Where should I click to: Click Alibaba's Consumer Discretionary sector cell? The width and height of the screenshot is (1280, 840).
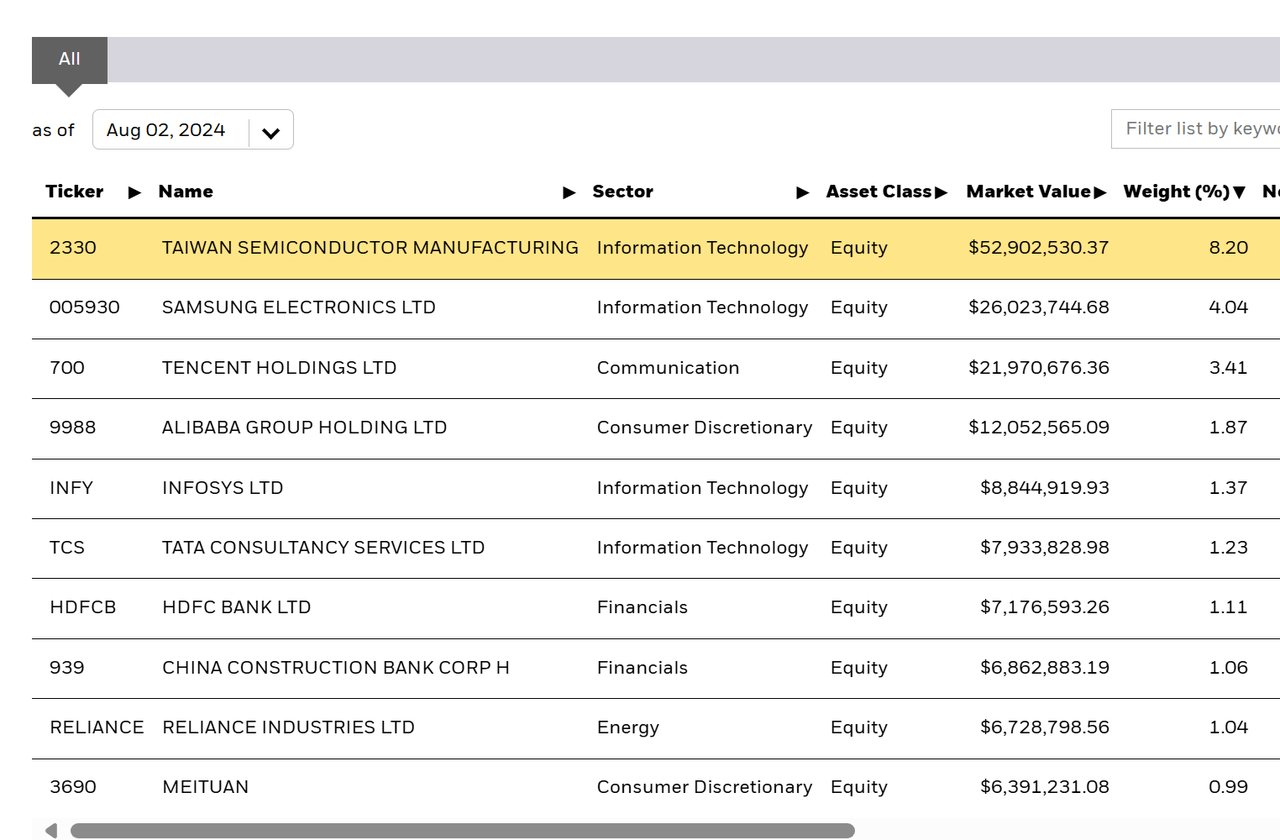(x=705, y=427)
